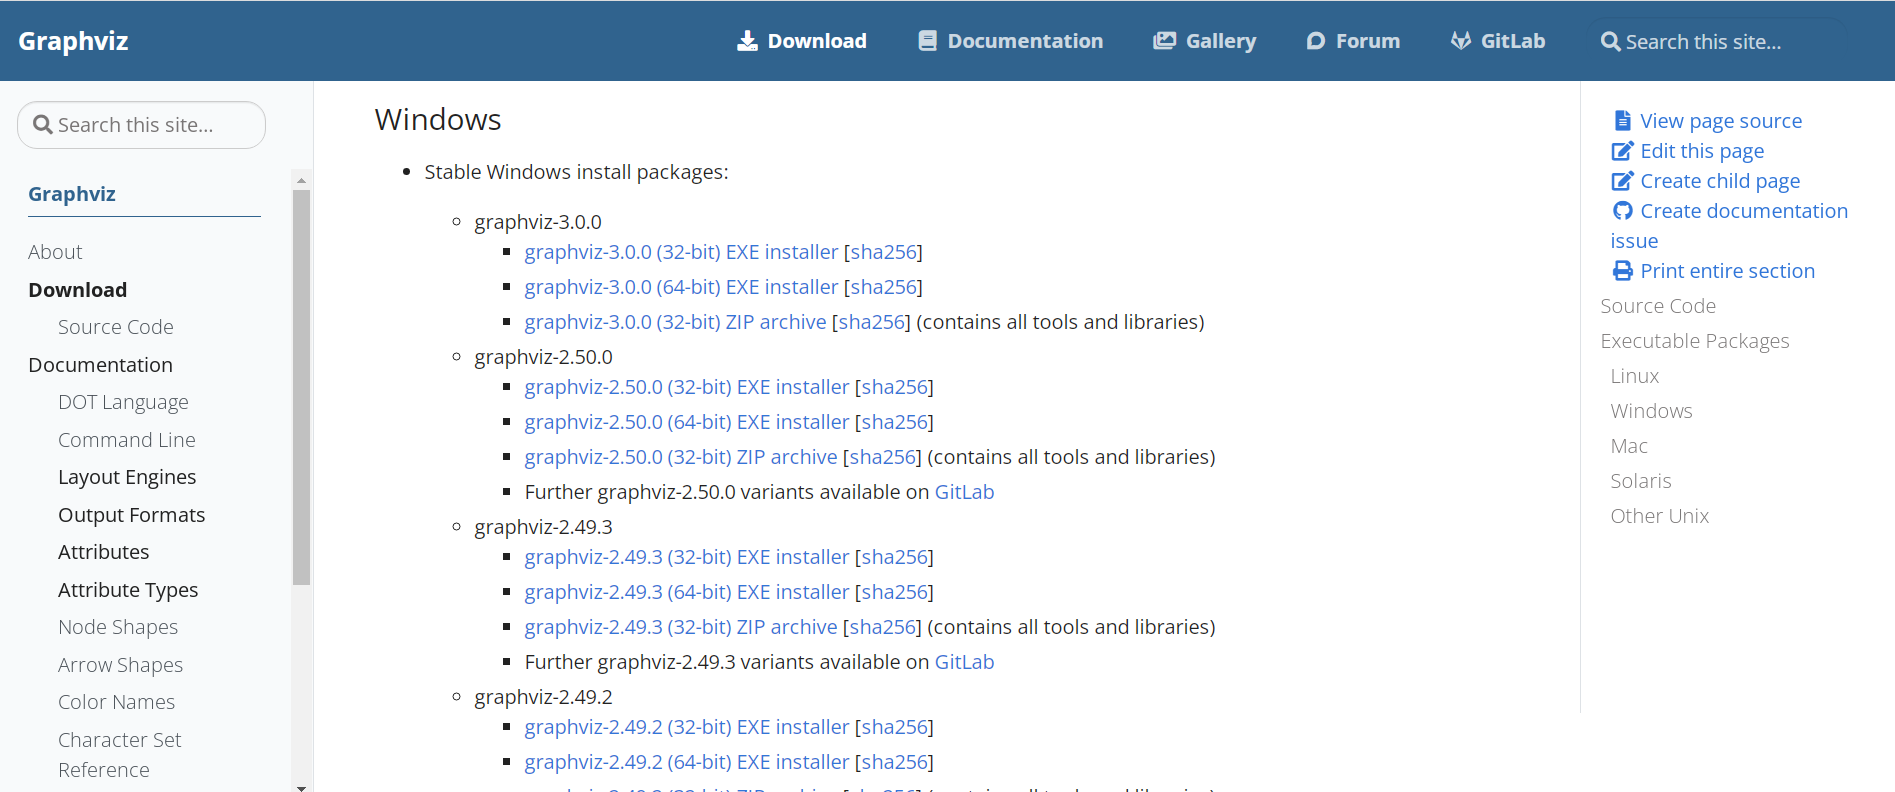
Task: Open Attributes sidebar entry
Action: click(104, 552)
